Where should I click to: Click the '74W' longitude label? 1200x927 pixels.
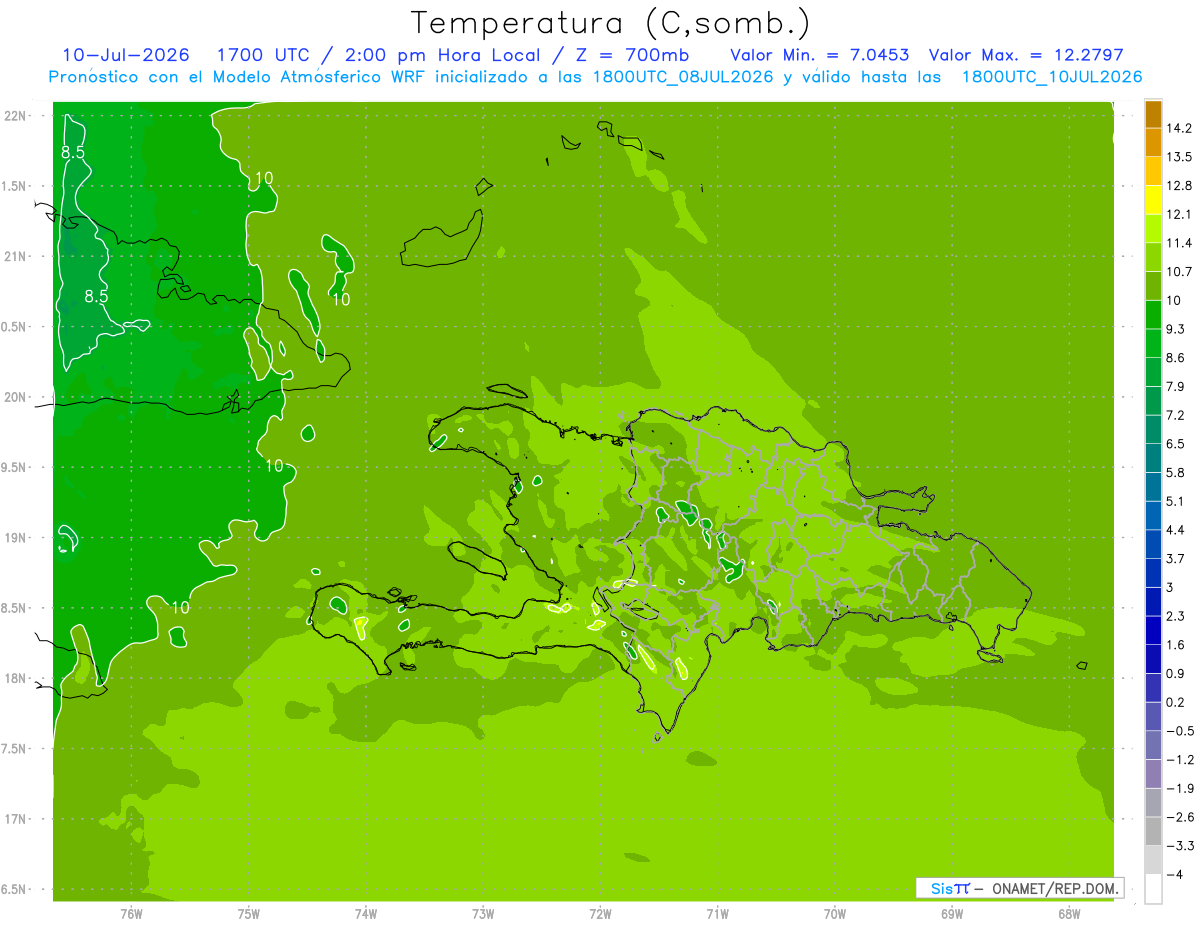(x=366, y=913)
